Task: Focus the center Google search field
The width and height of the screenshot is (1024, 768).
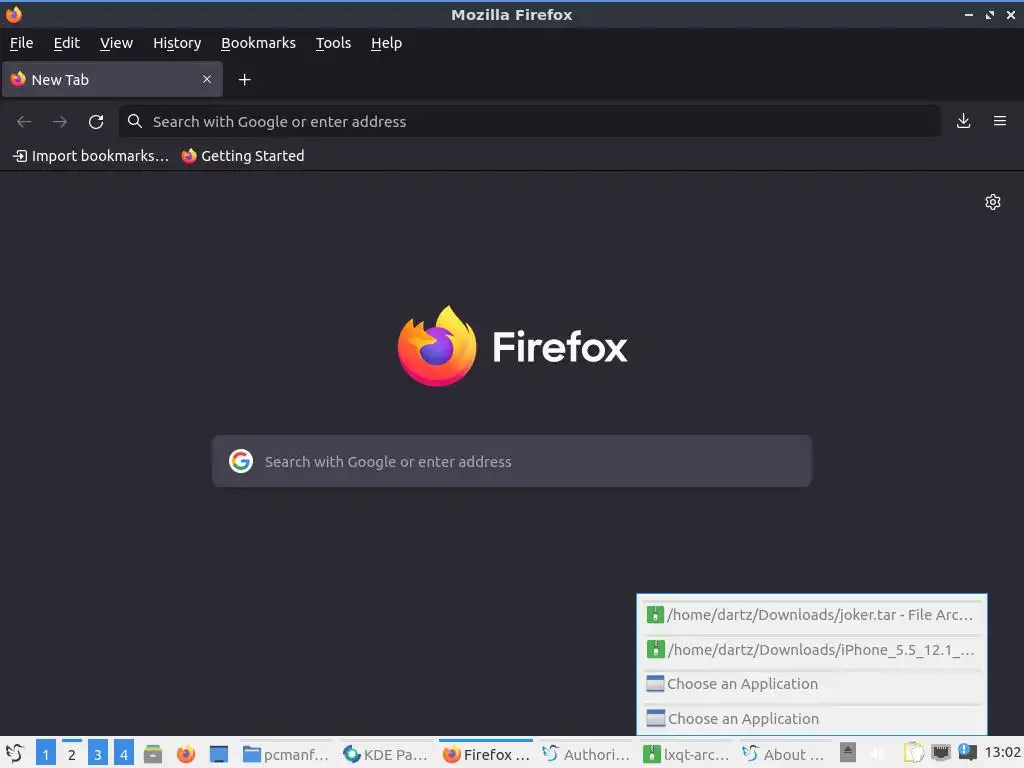Action: pos(512,461)
